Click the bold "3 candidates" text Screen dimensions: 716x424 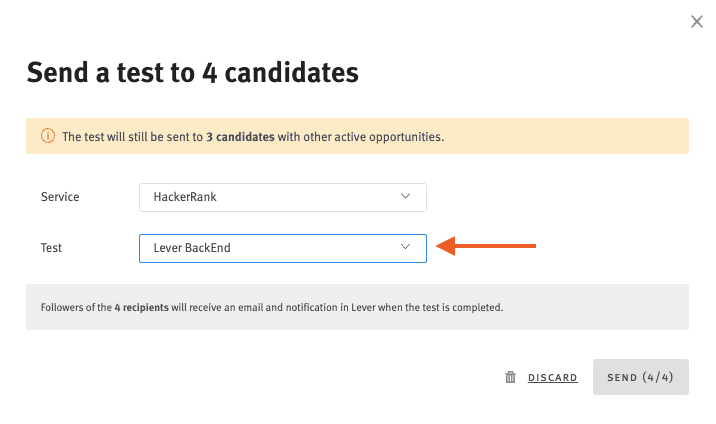pos(240,136)
